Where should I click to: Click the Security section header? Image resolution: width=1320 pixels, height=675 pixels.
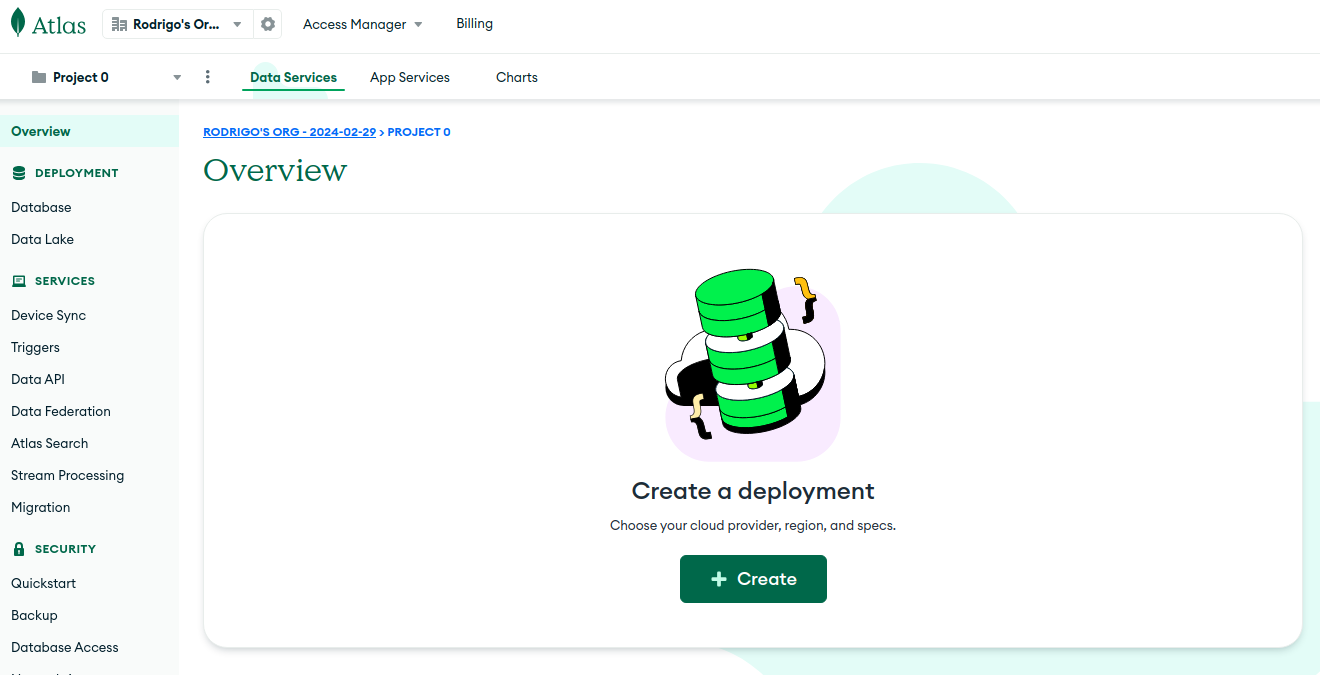point(65,549)
